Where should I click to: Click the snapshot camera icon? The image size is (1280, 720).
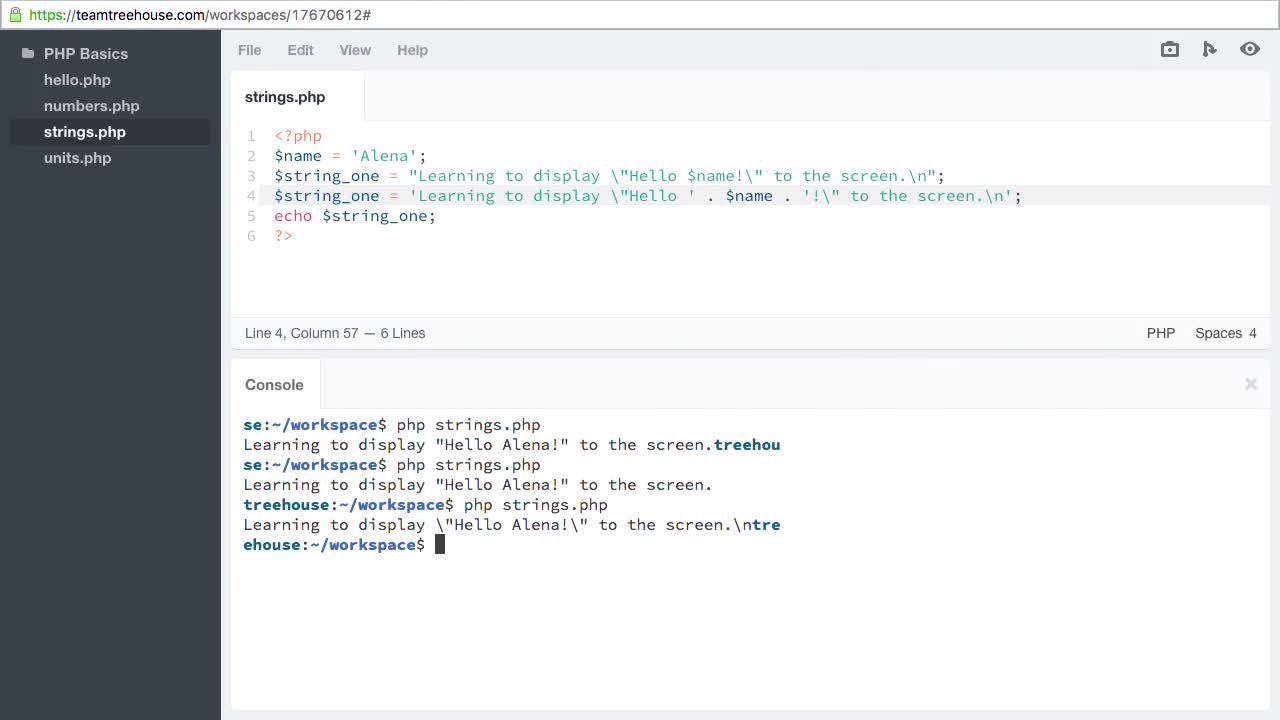1169,49
